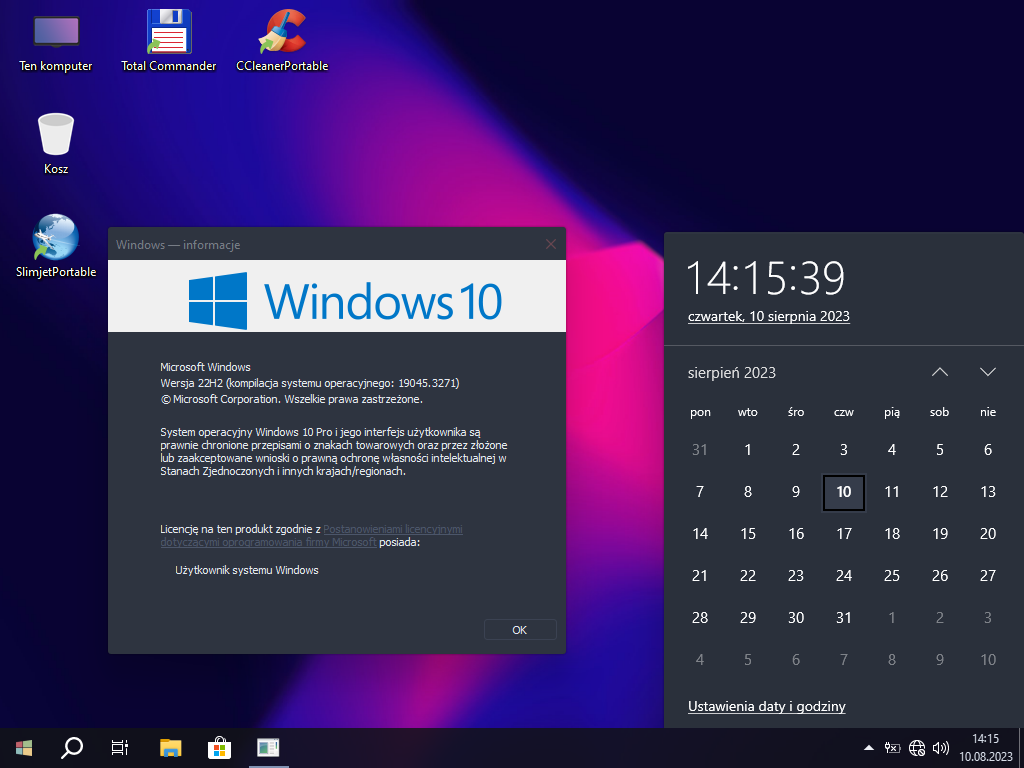Launch File Explorer from the taskbar
Screen dimensions: 1024x768
171,747
